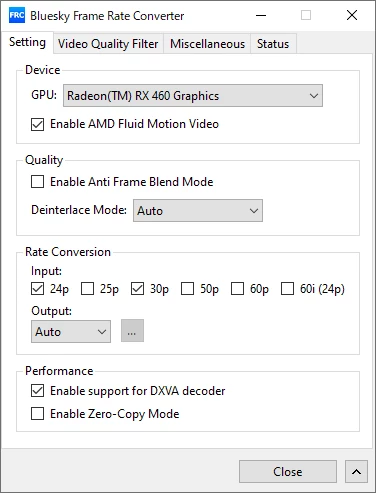The width and height of the screenshot is (376, 493).
Task: Open the GPU dropdown showing Radeon RX 460
Action: tap(193, 96)
